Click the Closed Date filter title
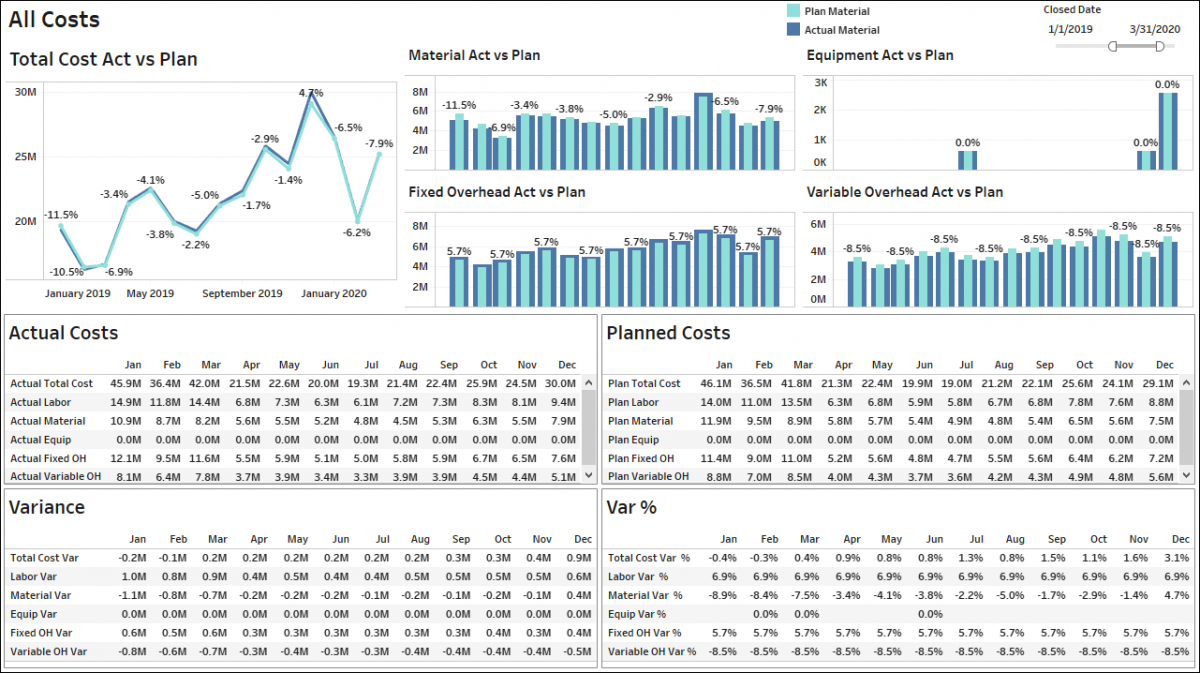 tap(1072, 9)
